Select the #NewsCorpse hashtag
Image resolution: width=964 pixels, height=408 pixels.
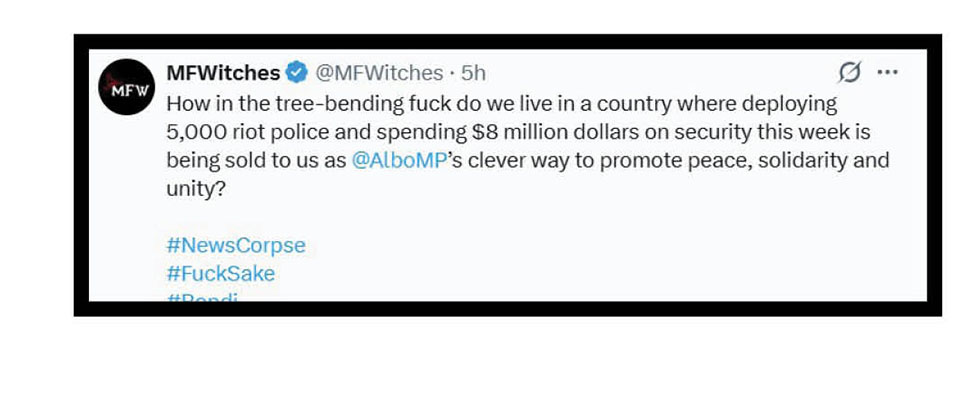coord(236,245)
